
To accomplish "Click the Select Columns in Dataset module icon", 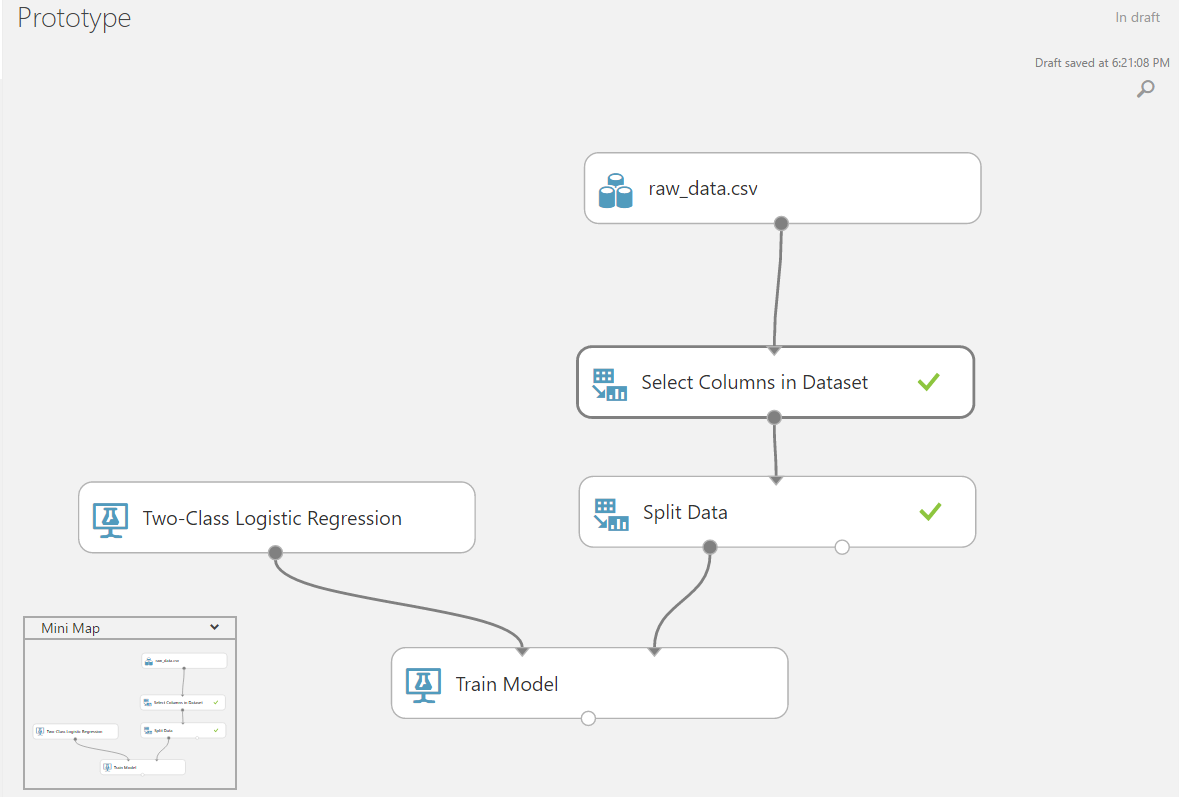I will point(609,383).
